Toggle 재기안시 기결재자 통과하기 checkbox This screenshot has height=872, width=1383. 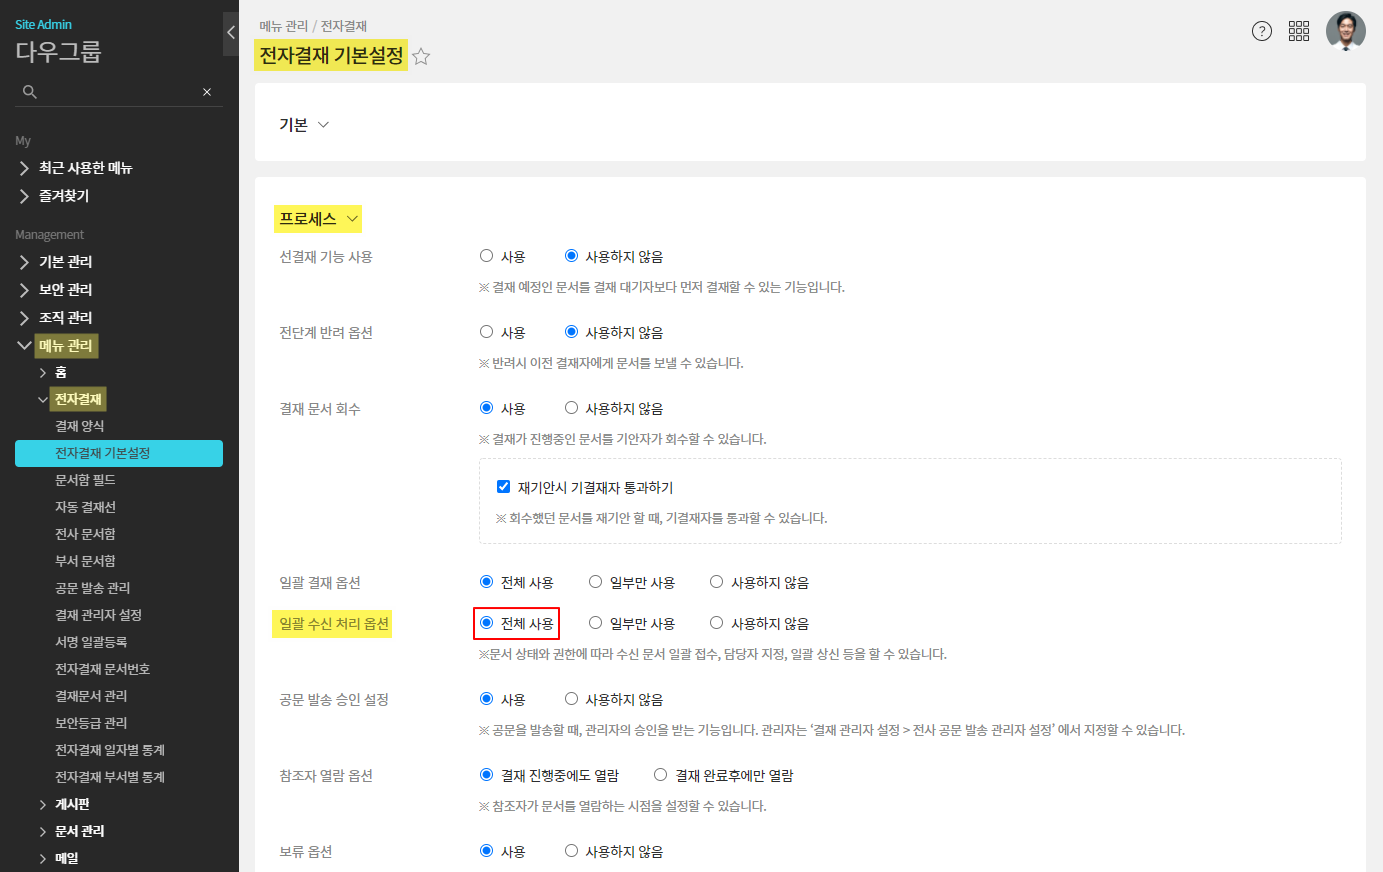click(x=504, y=487)
